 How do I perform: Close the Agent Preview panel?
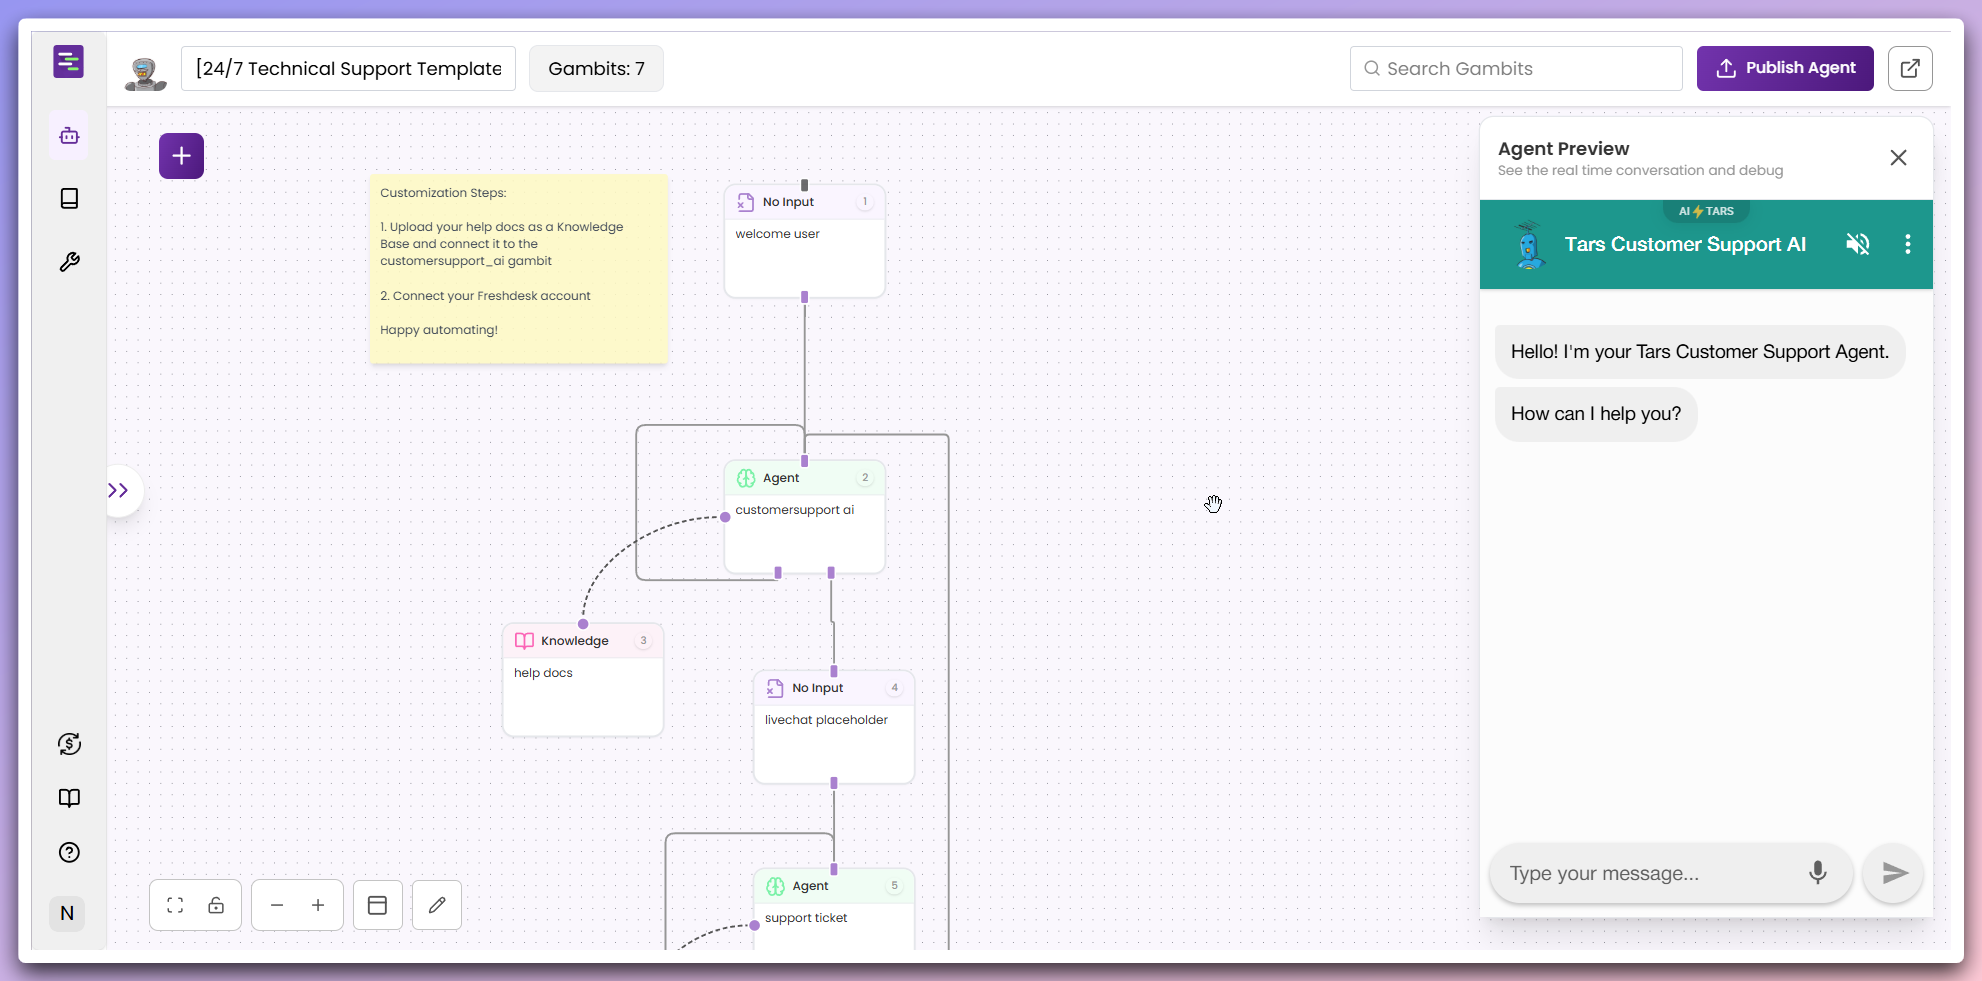(1898, 158)
